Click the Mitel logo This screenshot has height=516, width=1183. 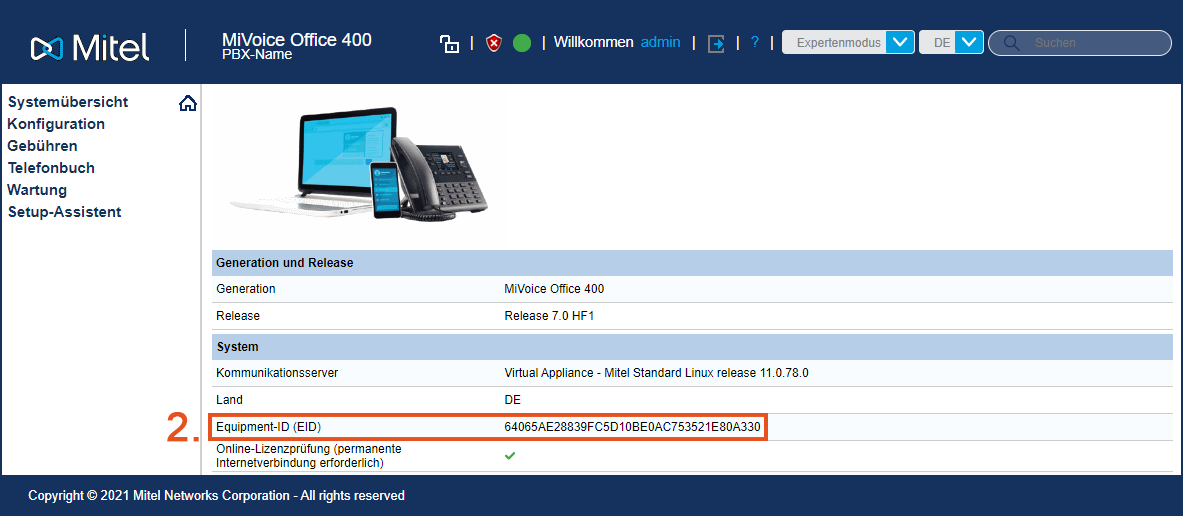(x=90, y=48)
